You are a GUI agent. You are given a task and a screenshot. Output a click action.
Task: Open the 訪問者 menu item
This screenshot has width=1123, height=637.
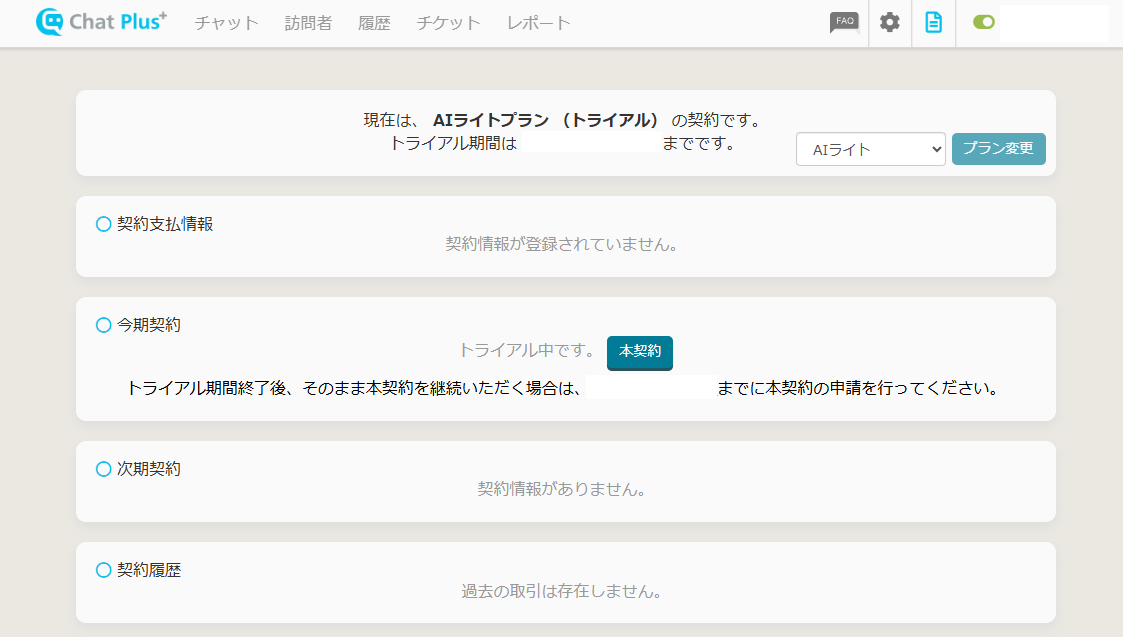click(308, 23)
